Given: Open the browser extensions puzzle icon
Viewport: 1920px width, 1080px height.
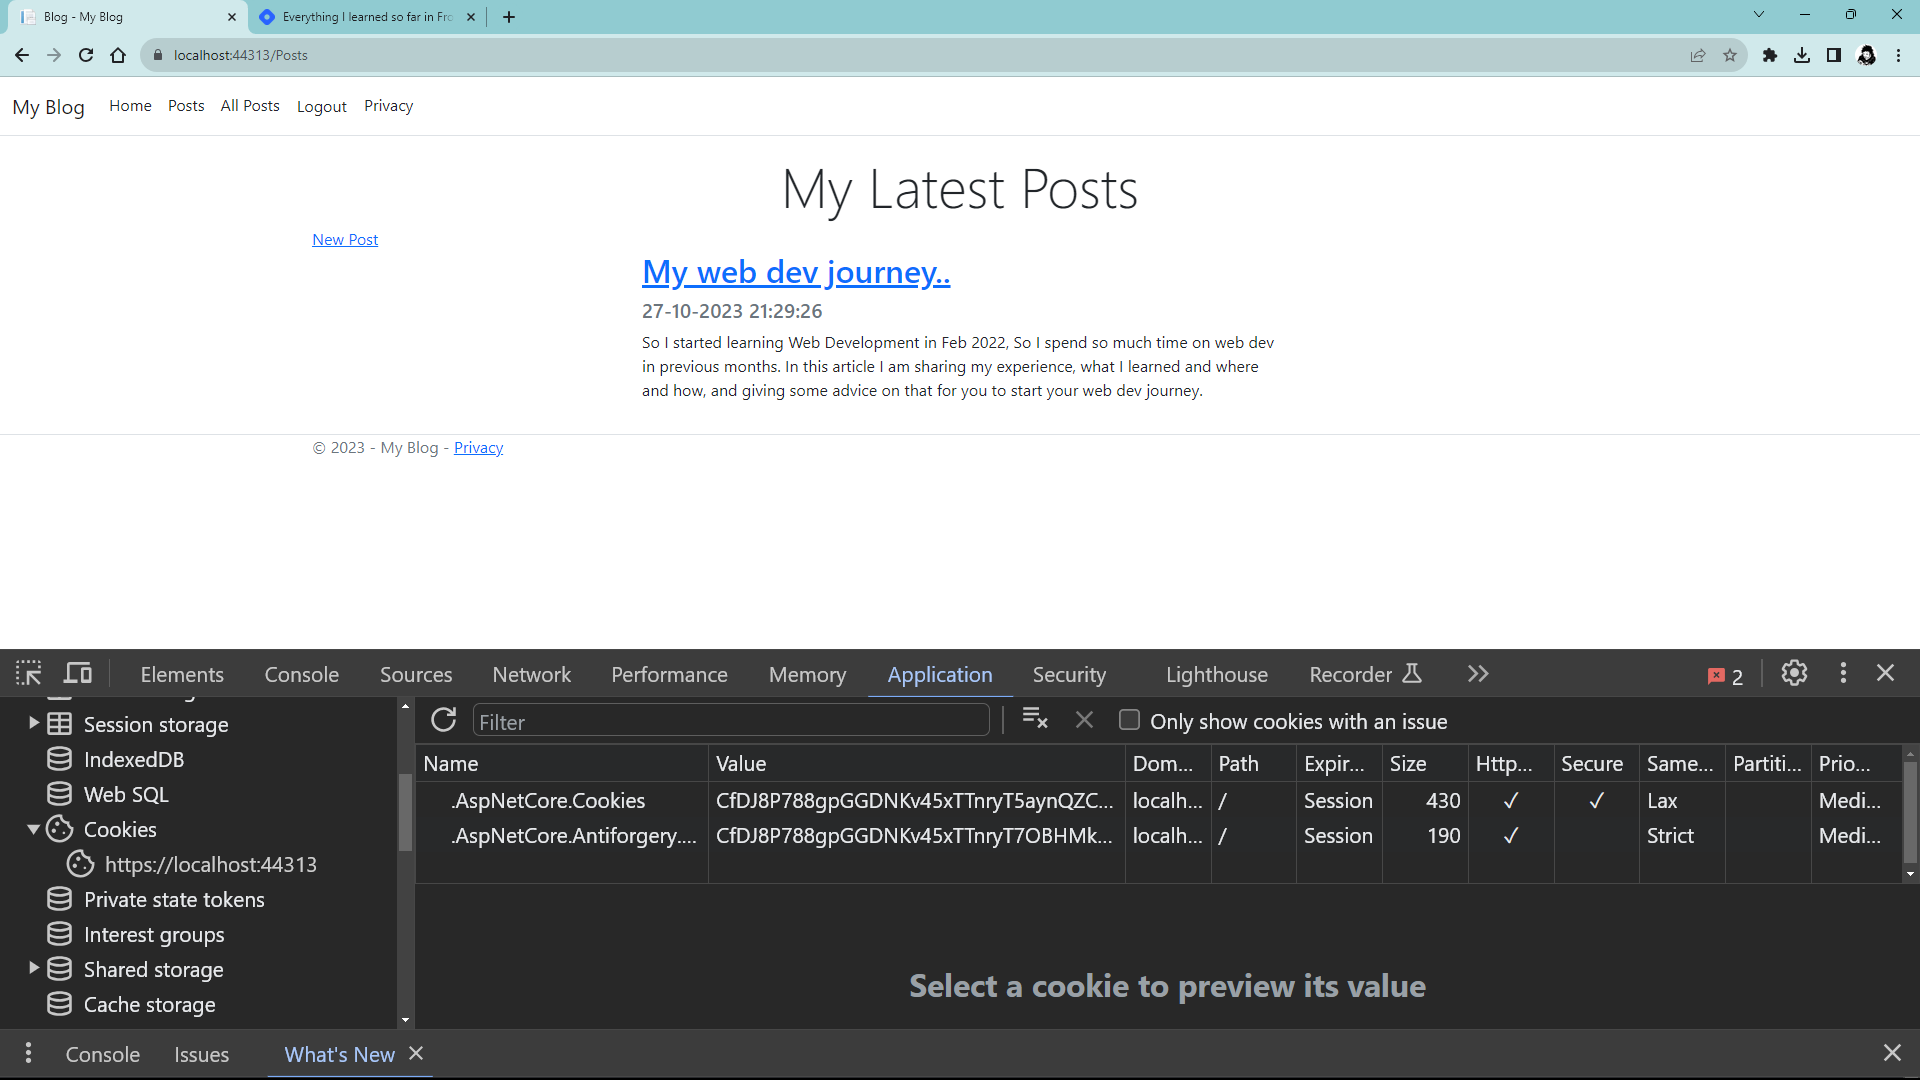Looking at the screenshot, I should [x=1769, y=56].
